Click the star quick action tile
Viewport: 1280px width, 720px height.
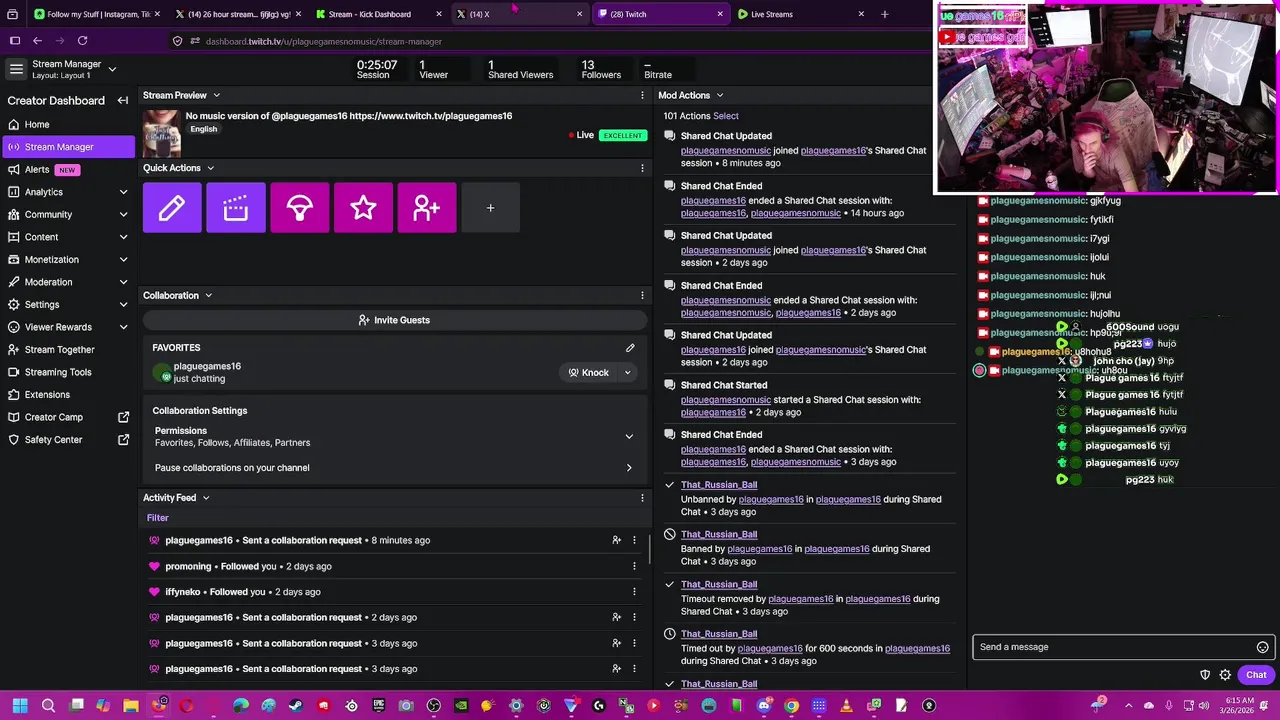363,208
